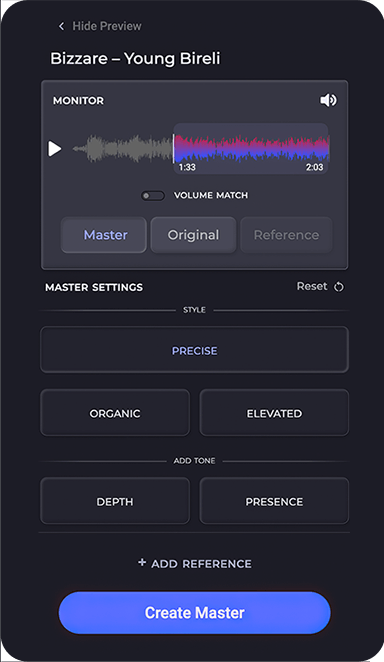Enable the Depth tone

coord(115,501)
